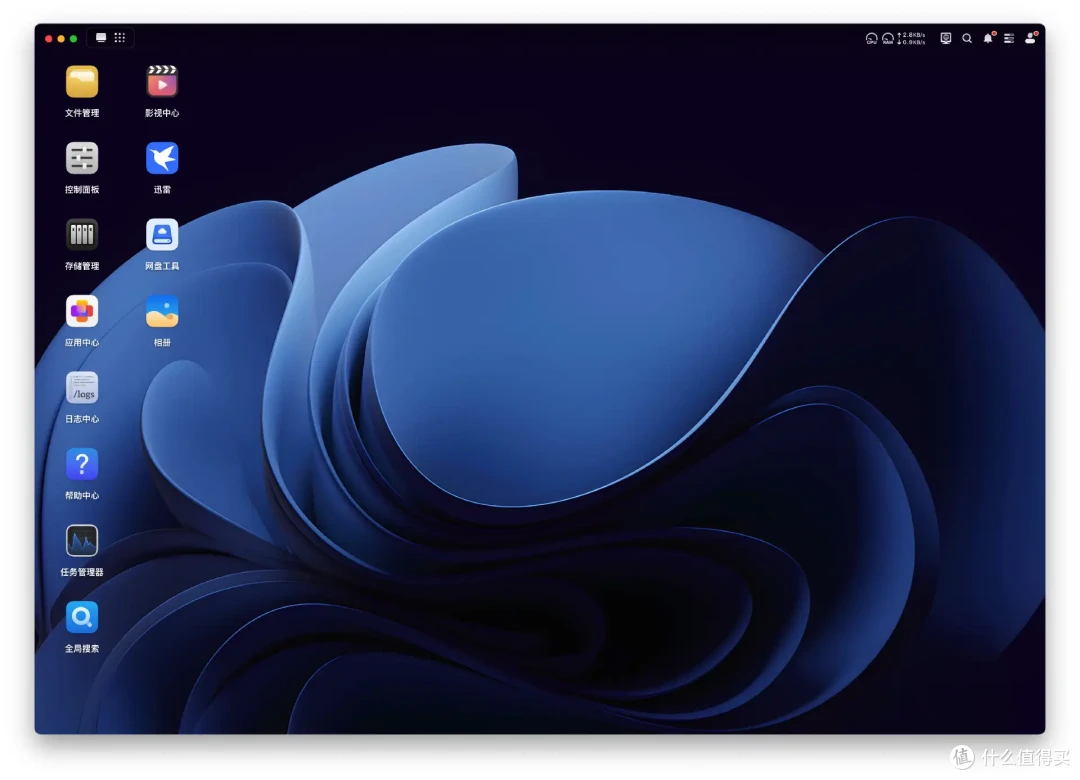Viewport: 1080px width, 780px height.
Task: Open the 相册 photo album app
Action: (162, 312)
